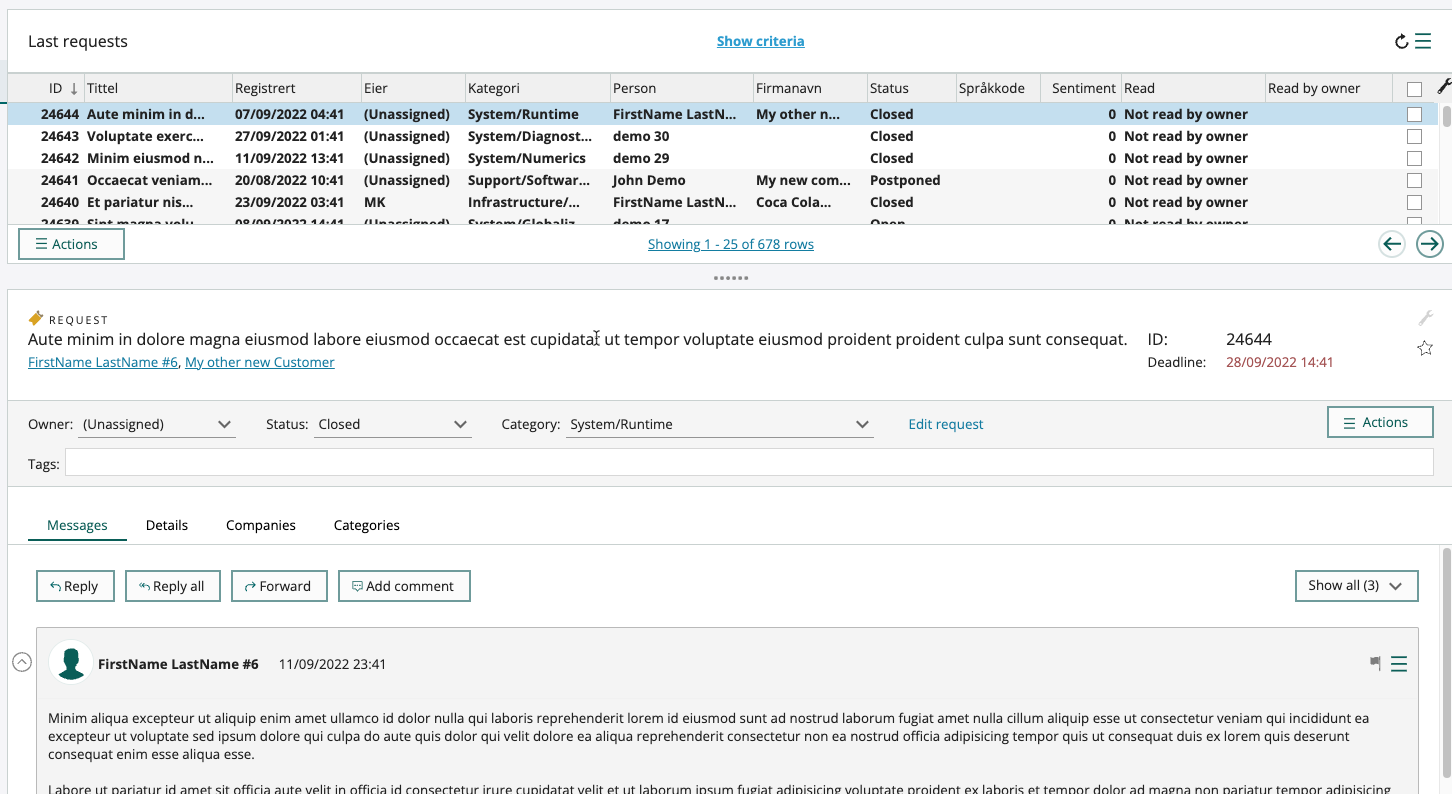The height and width of the screenshot is (794, 1452).
Task: Open the message options hamburger menu
Action: 1399,664
